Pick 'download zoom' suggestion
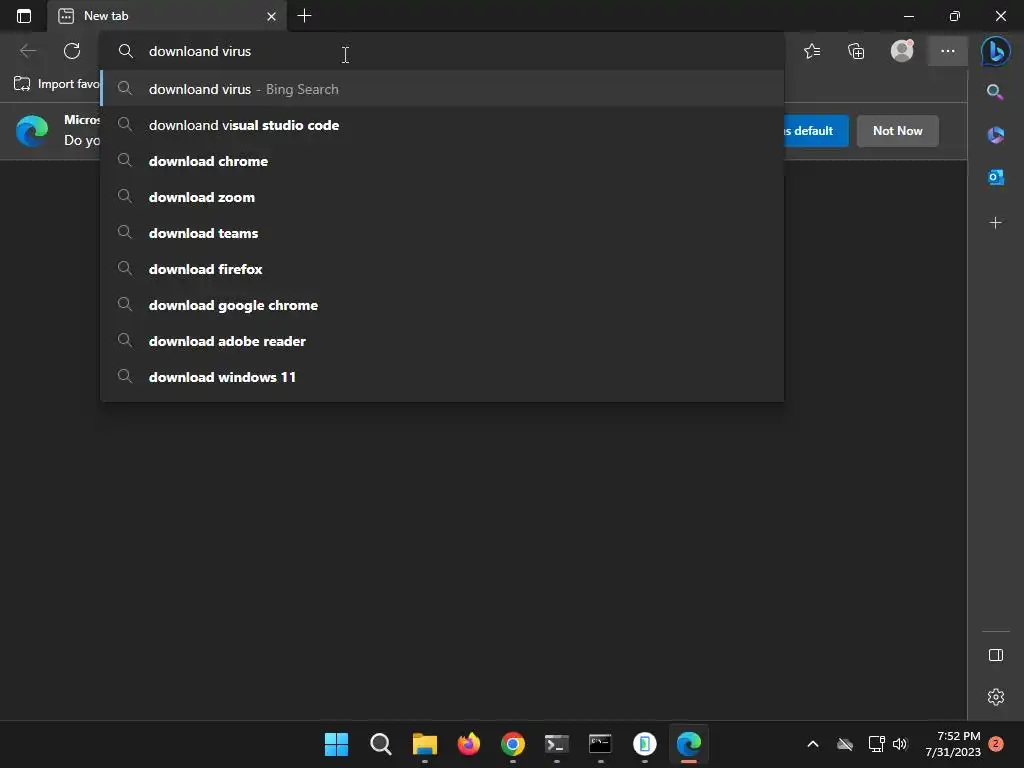This screenshot has width=1024, height=768. pos(442,197)
